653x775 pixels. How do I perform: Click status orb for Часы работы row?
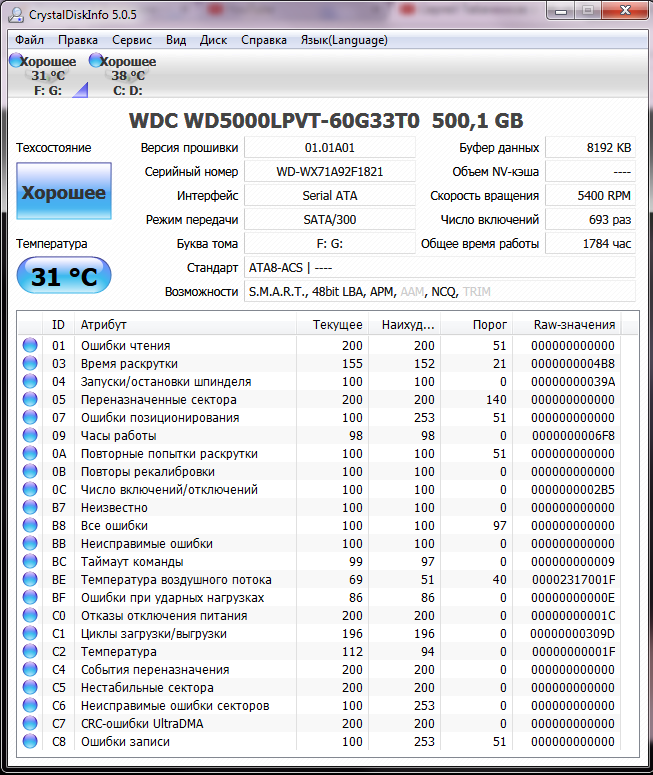point(30,435)
